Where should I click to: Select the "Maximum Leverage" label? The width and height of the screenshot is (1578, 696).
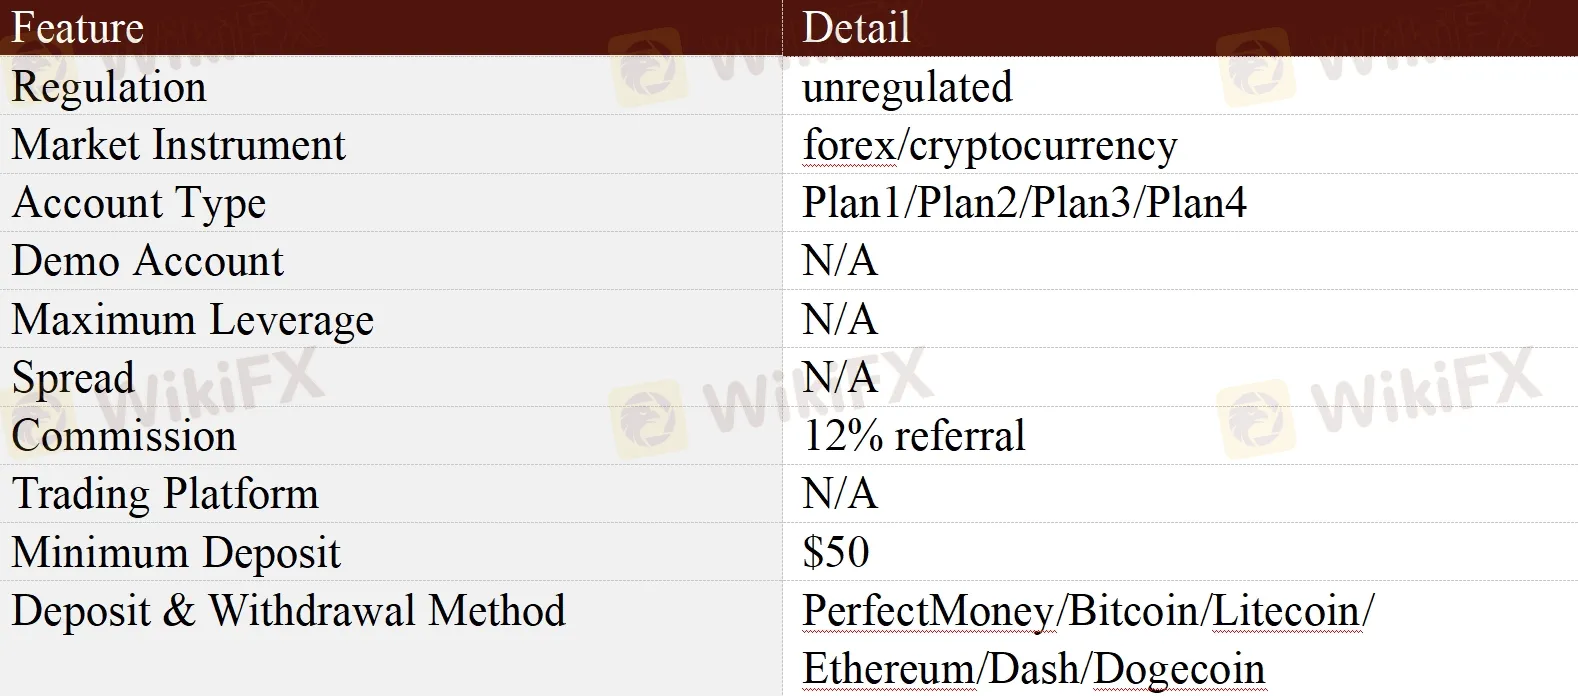click(x=193, y=320)
